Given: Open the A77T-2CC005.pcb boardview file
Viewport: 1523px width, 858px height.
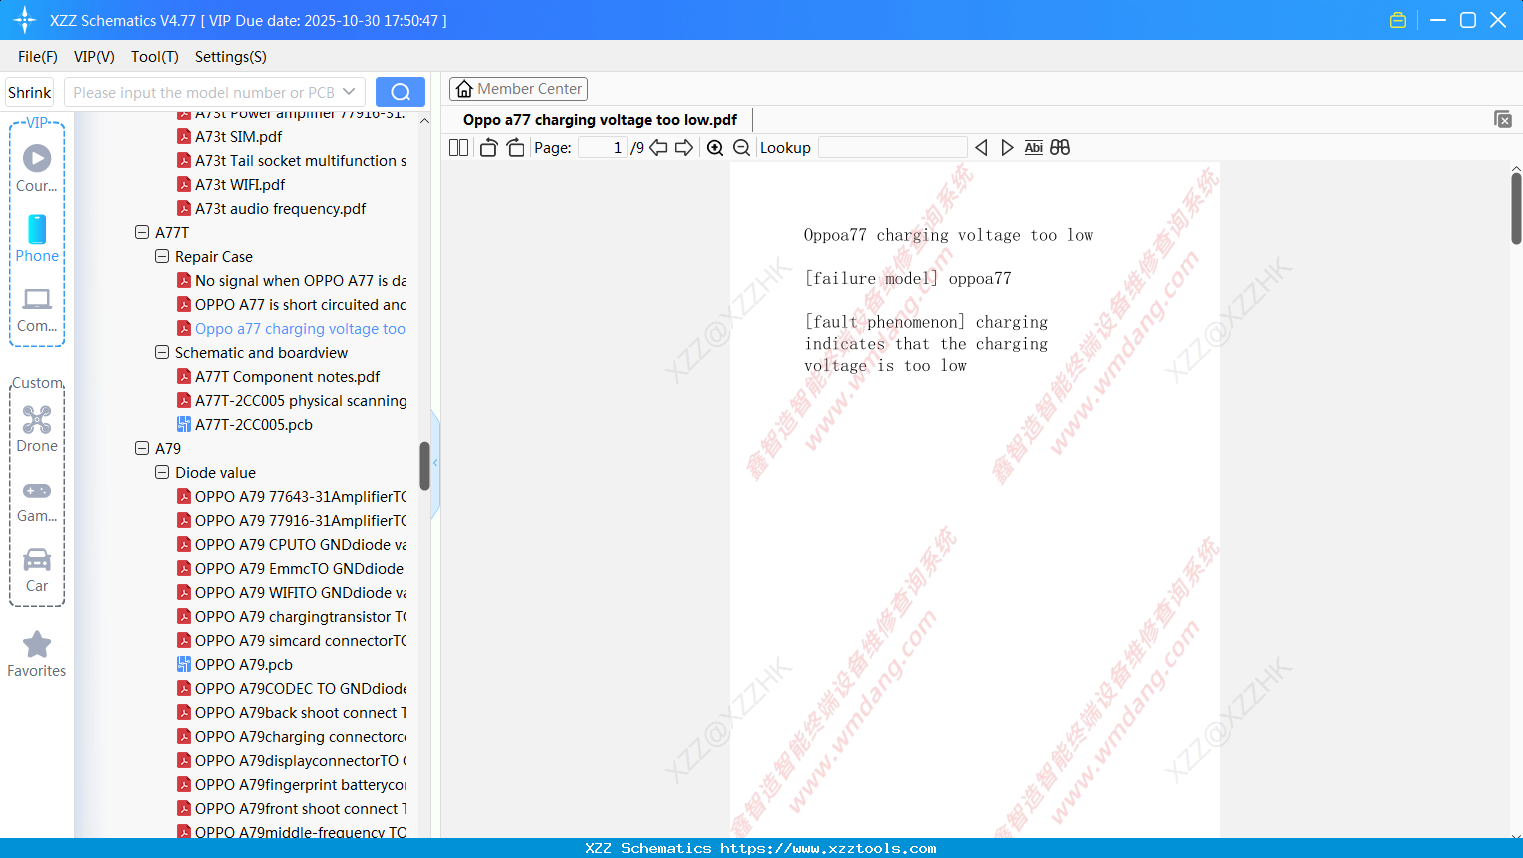Looking at the screenshot, I should tap(254, 425).
